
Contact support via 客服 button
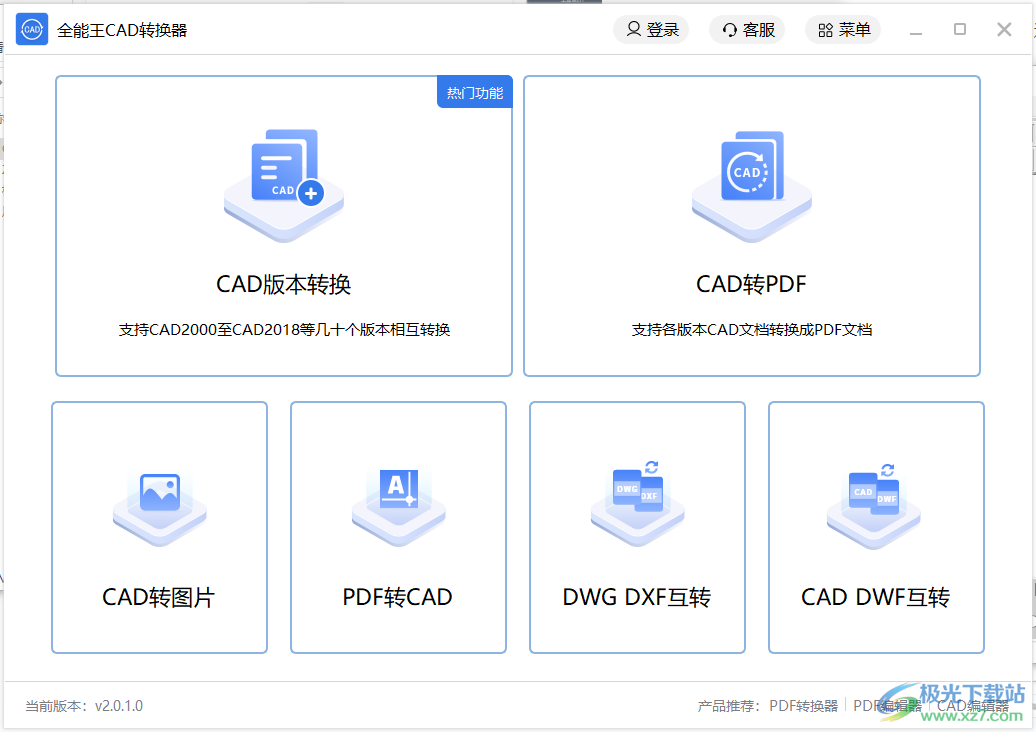747,30
